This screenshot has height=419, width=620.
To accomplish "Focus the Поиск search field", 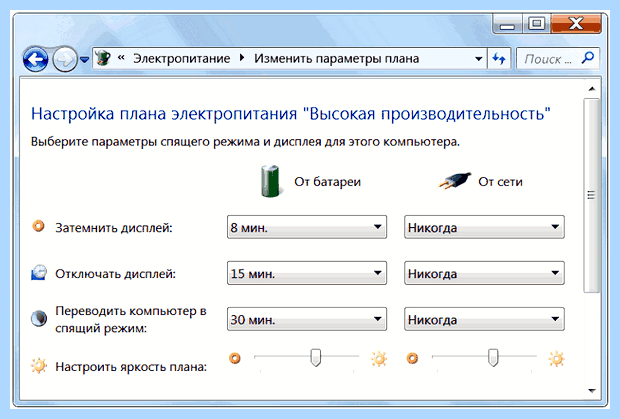I will tap(558, 59).
